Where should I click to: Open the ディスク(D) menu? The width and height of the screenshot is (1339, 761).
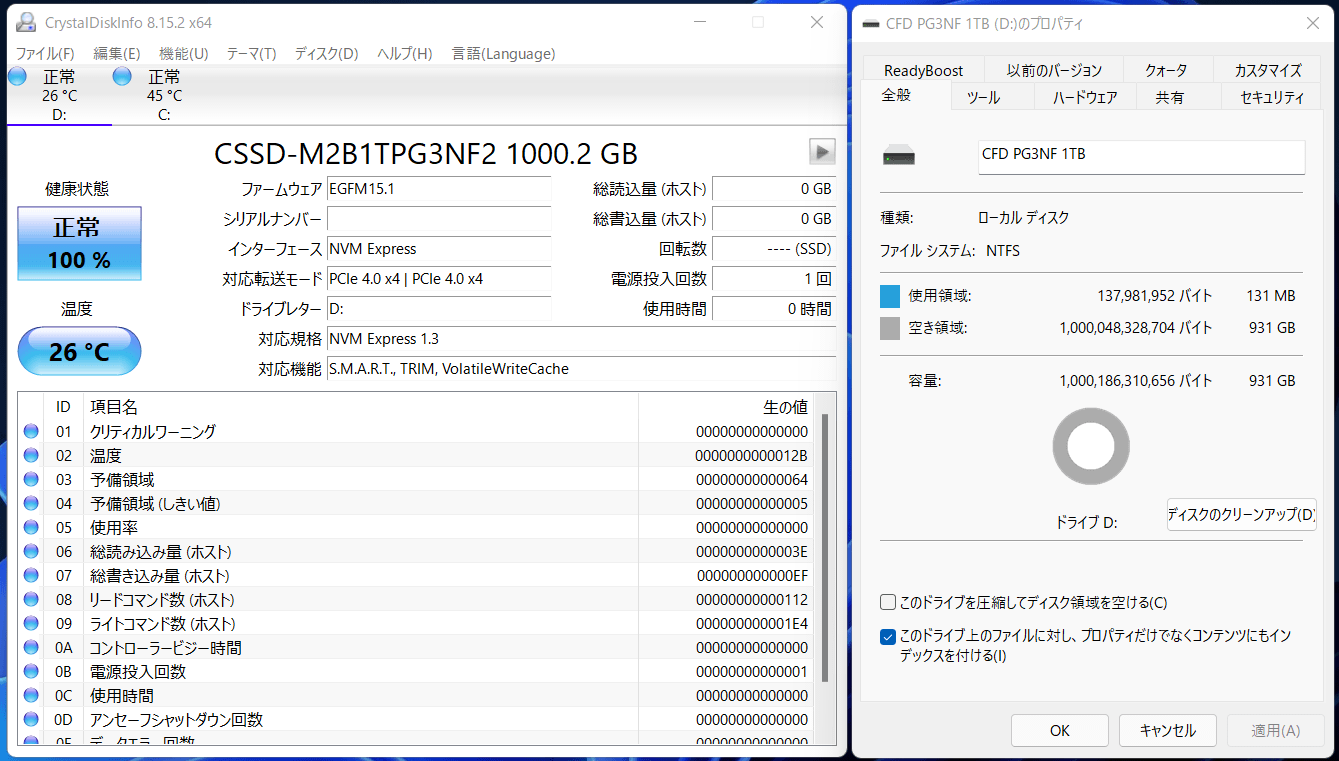coord(326,54)
